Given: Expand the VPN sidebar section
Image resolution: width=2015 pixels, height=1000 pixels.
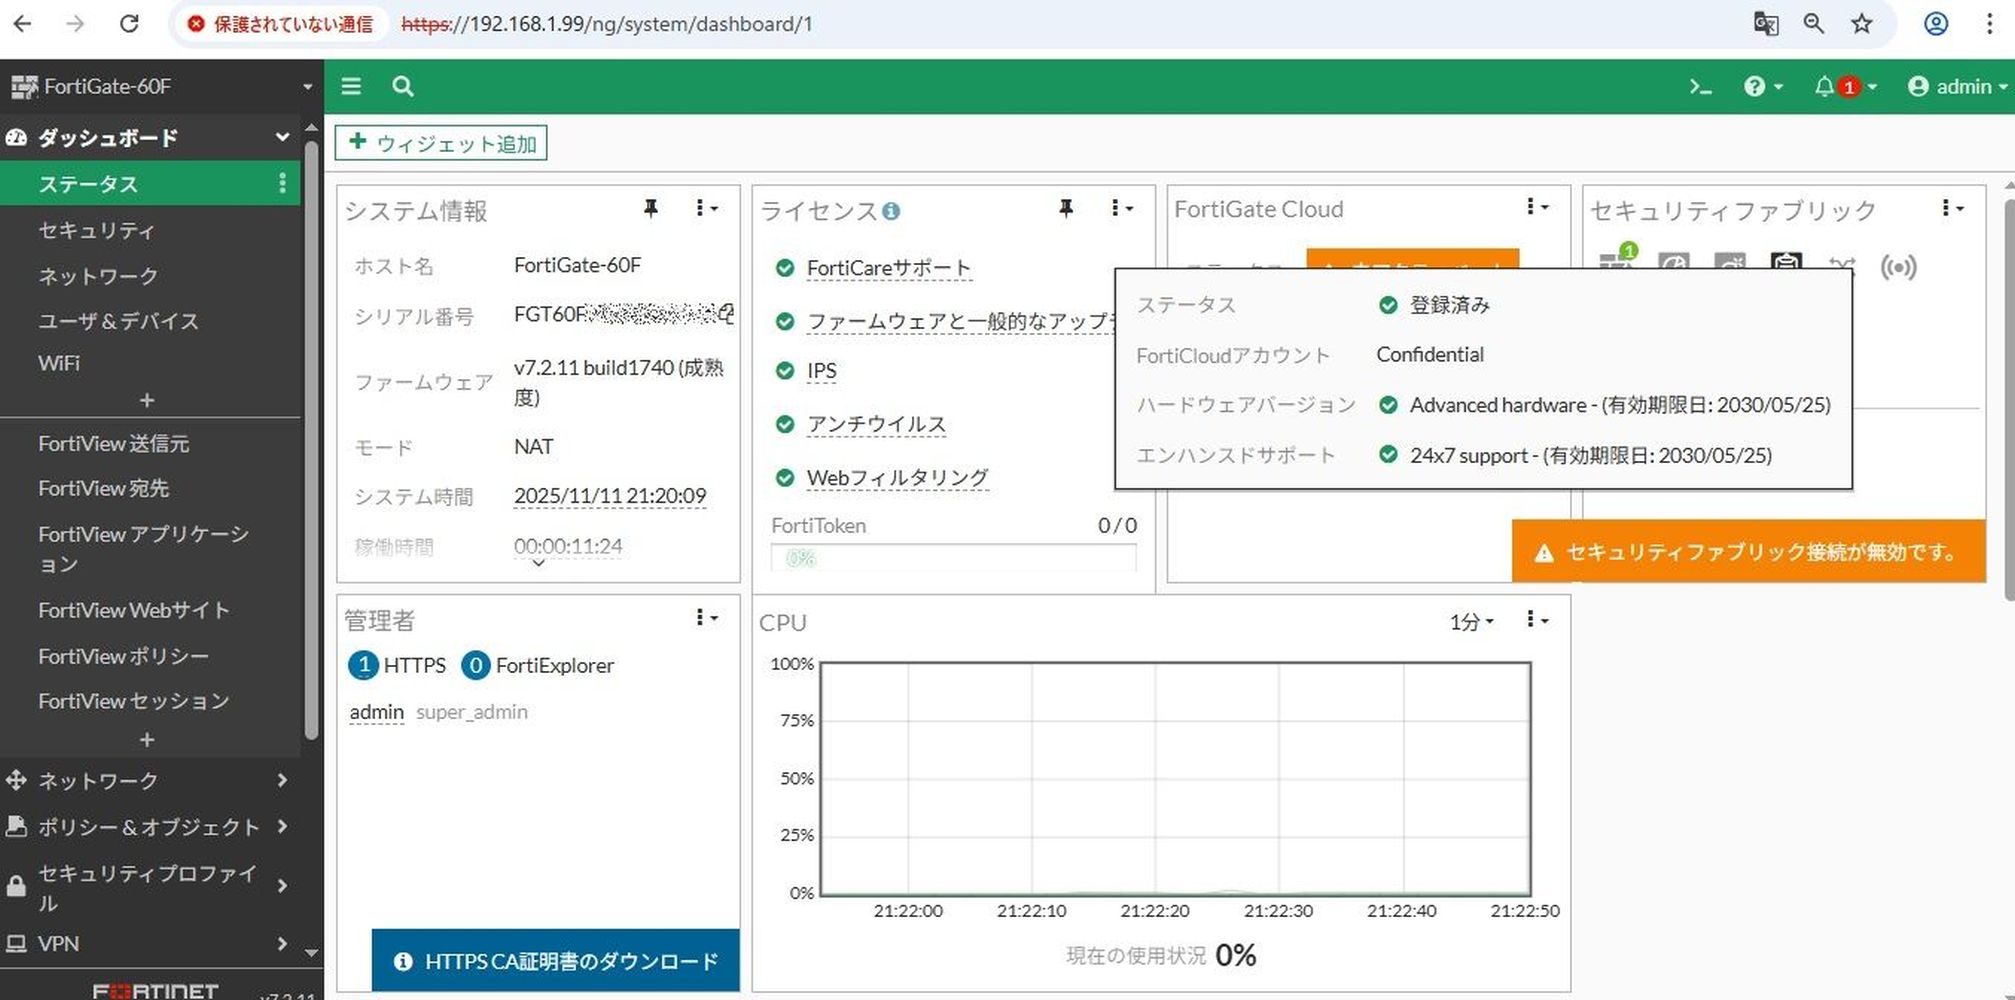Looking at the screenshot, I should (x=148, y=943).
